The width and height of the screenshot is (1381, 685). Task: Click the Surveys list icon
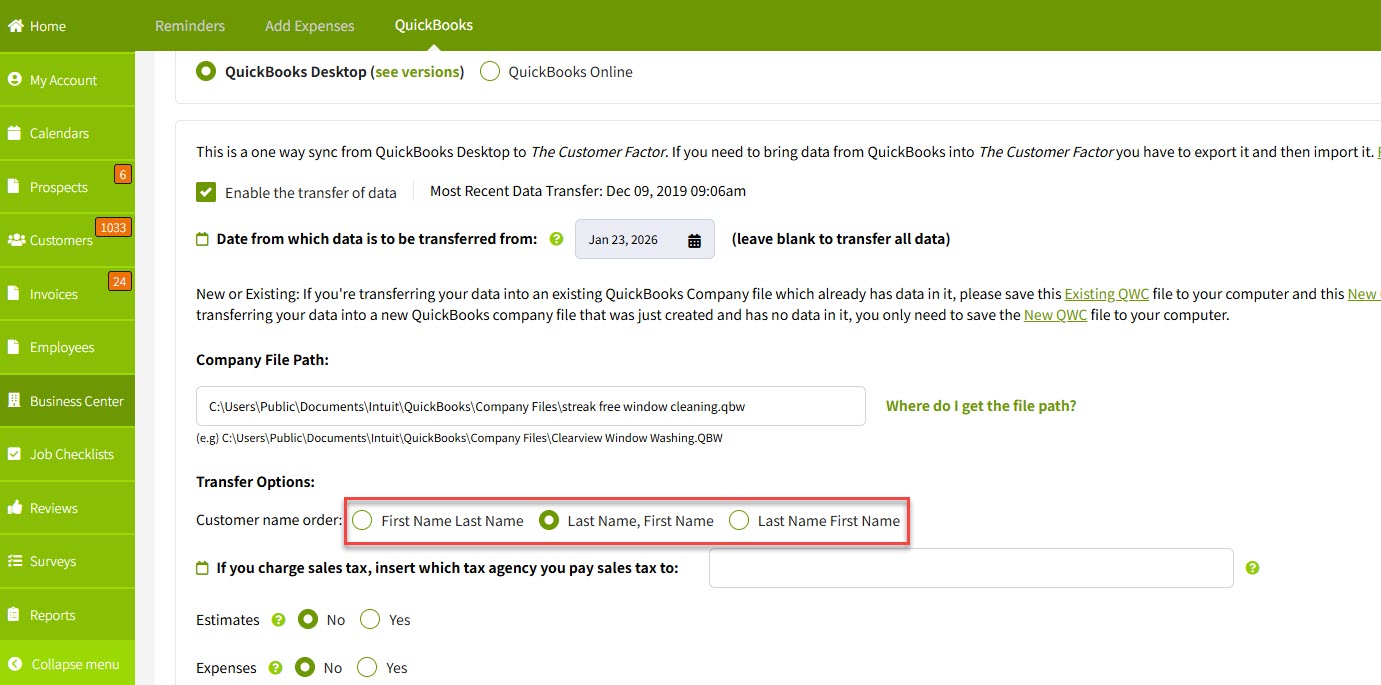point(15,561)
